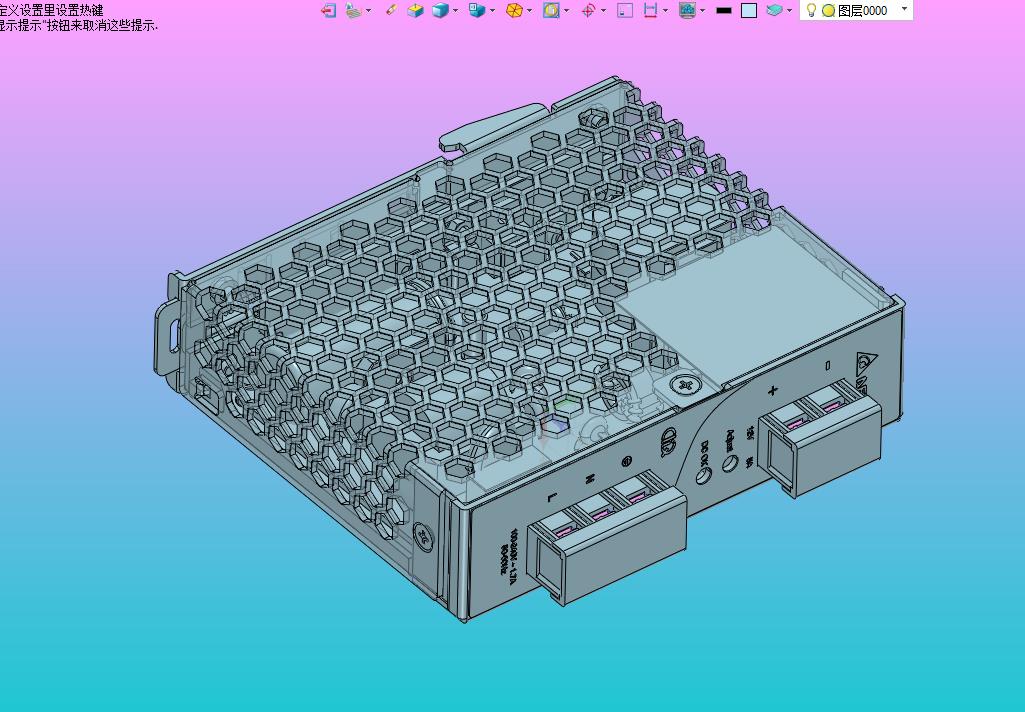
Task: Click the small window-frame icon
Action: coord(625,10)
